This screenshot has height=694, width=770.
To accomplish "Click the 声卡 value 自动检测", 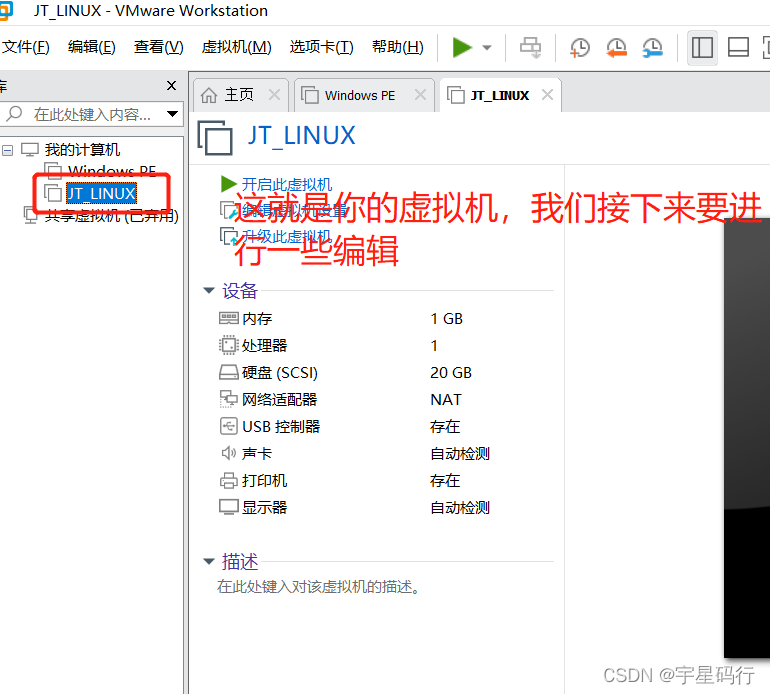I will click(x=460, y=454).
